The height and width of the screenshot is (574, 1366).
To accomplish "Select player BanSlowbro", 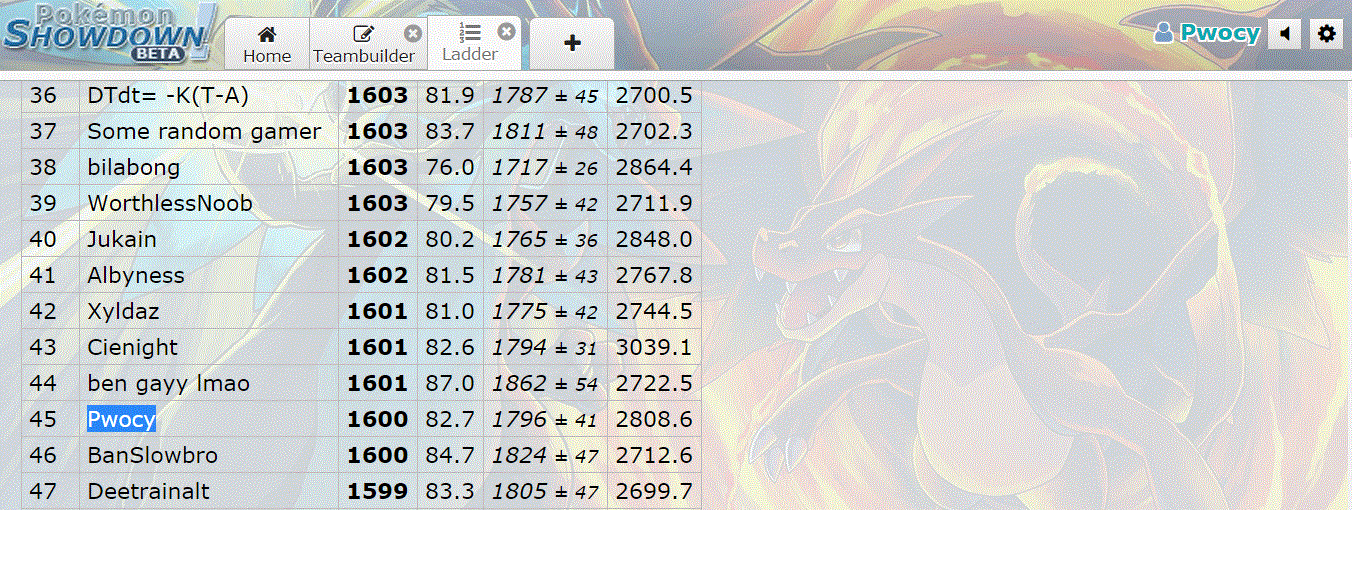I will tap(152, 456).
